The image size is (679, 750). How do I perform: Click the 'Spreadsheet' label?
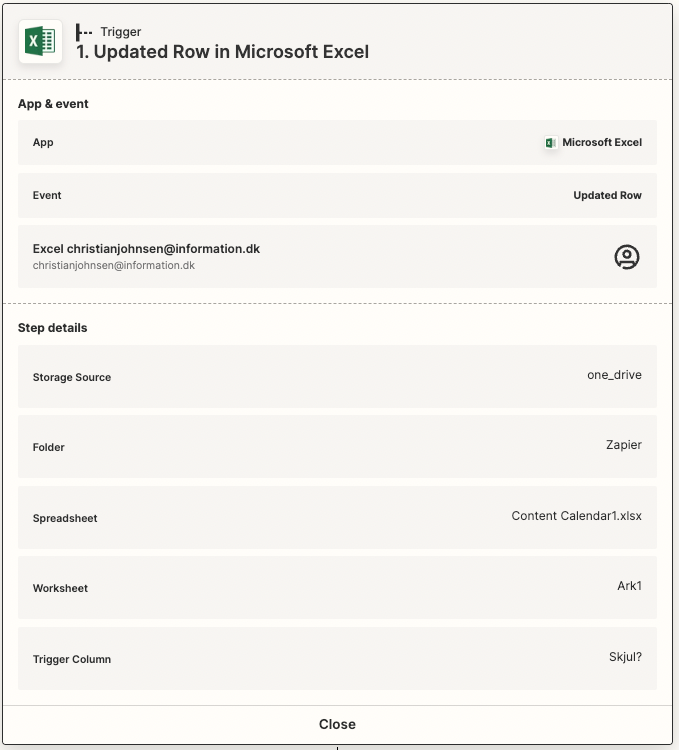tap(65, 518)
